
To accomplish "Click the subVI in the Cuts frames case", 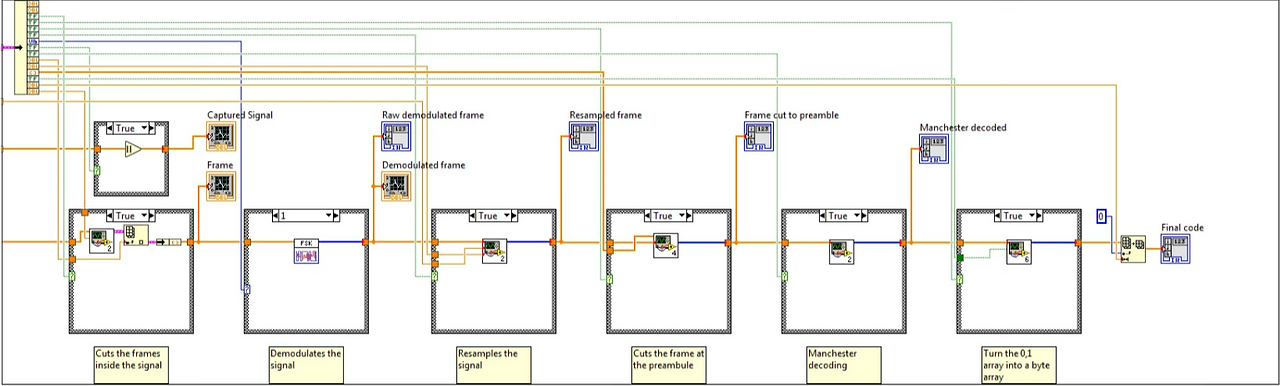I will pyautogui.click(x=101, y=241).
